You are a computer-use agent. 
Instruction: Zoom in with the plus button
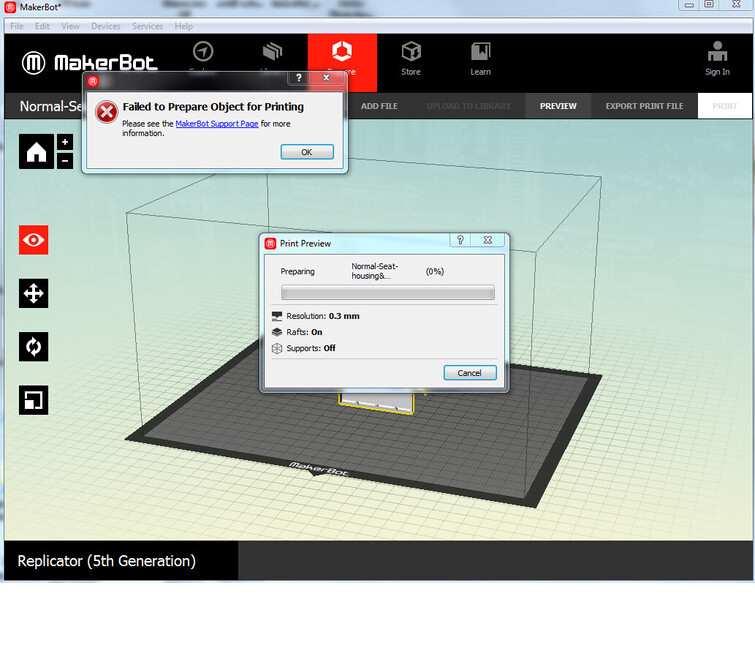click(65, 142)
